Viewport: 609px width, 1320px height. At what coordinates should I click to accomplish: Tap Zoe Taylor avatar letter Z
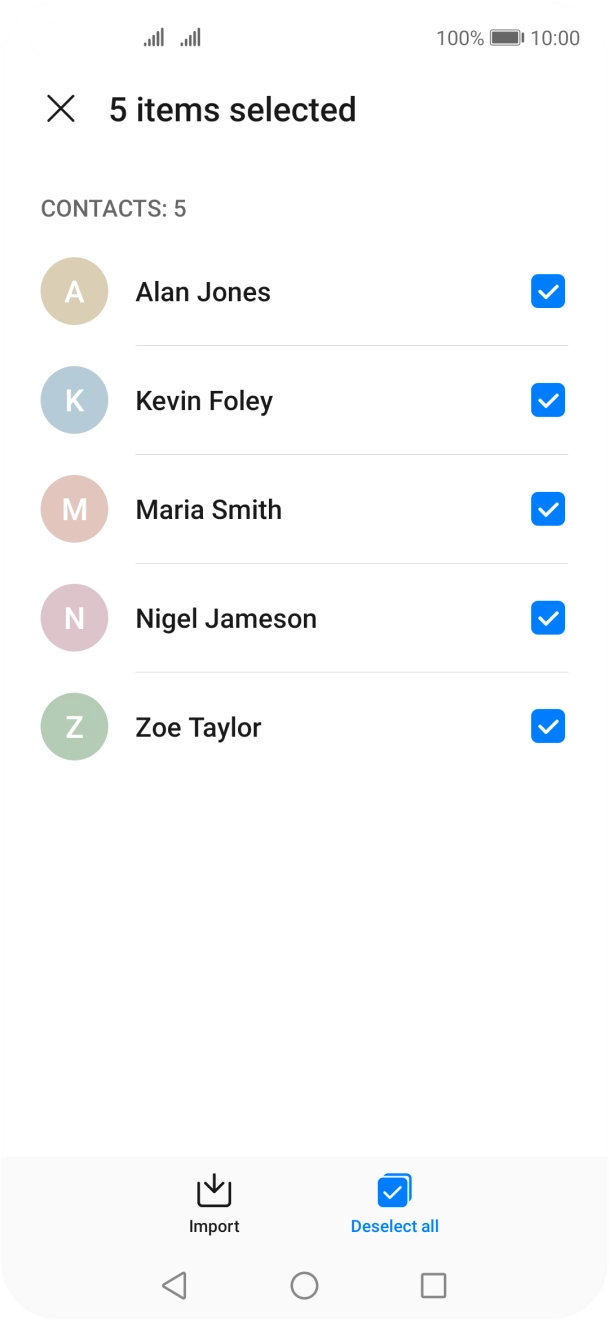(74, 727)
